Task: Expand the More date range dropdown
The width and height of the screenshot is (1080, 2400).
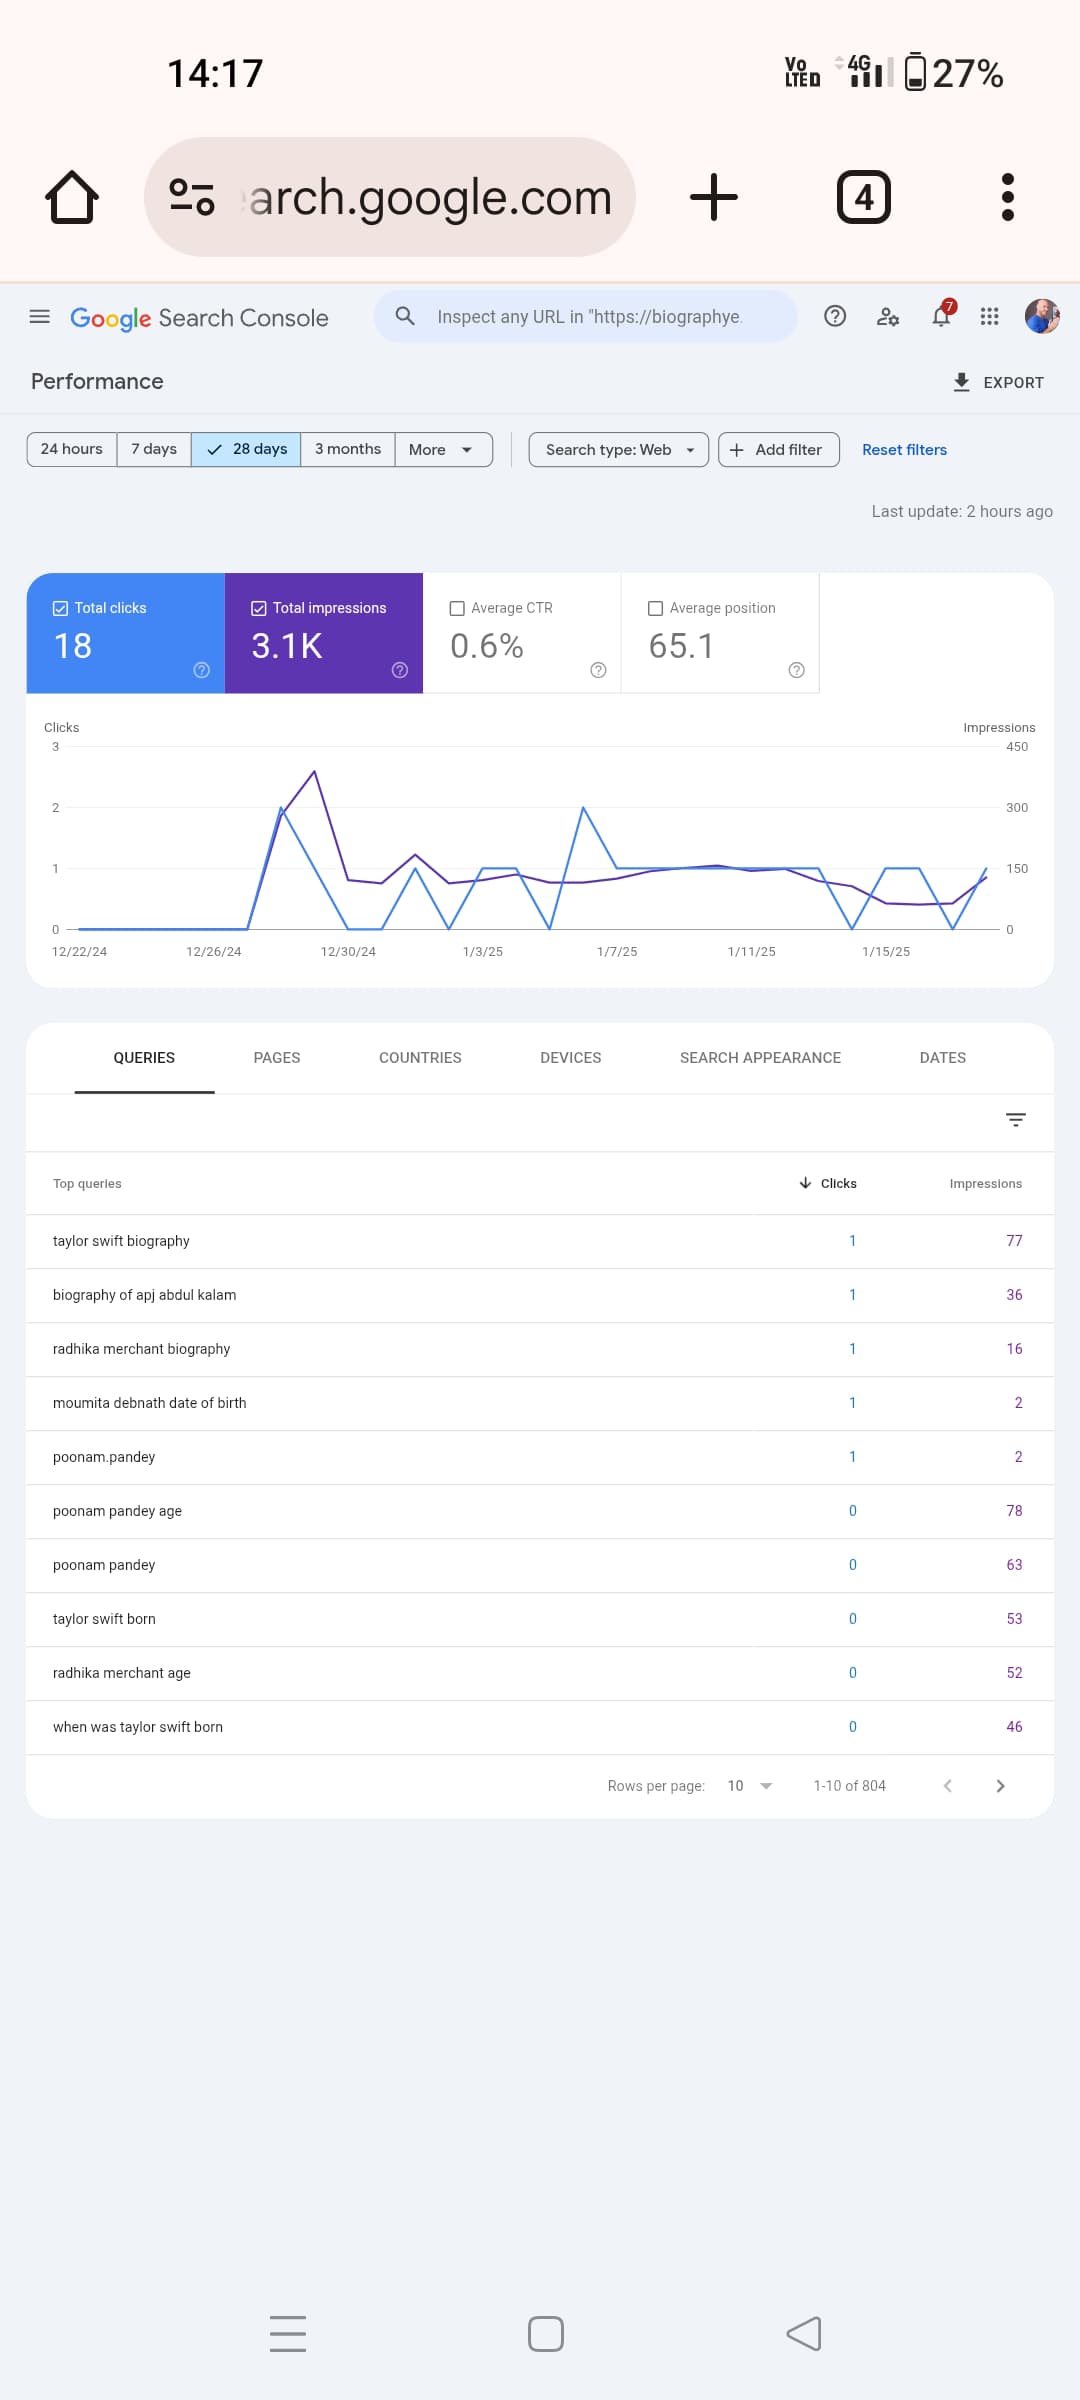Action: 444,449
